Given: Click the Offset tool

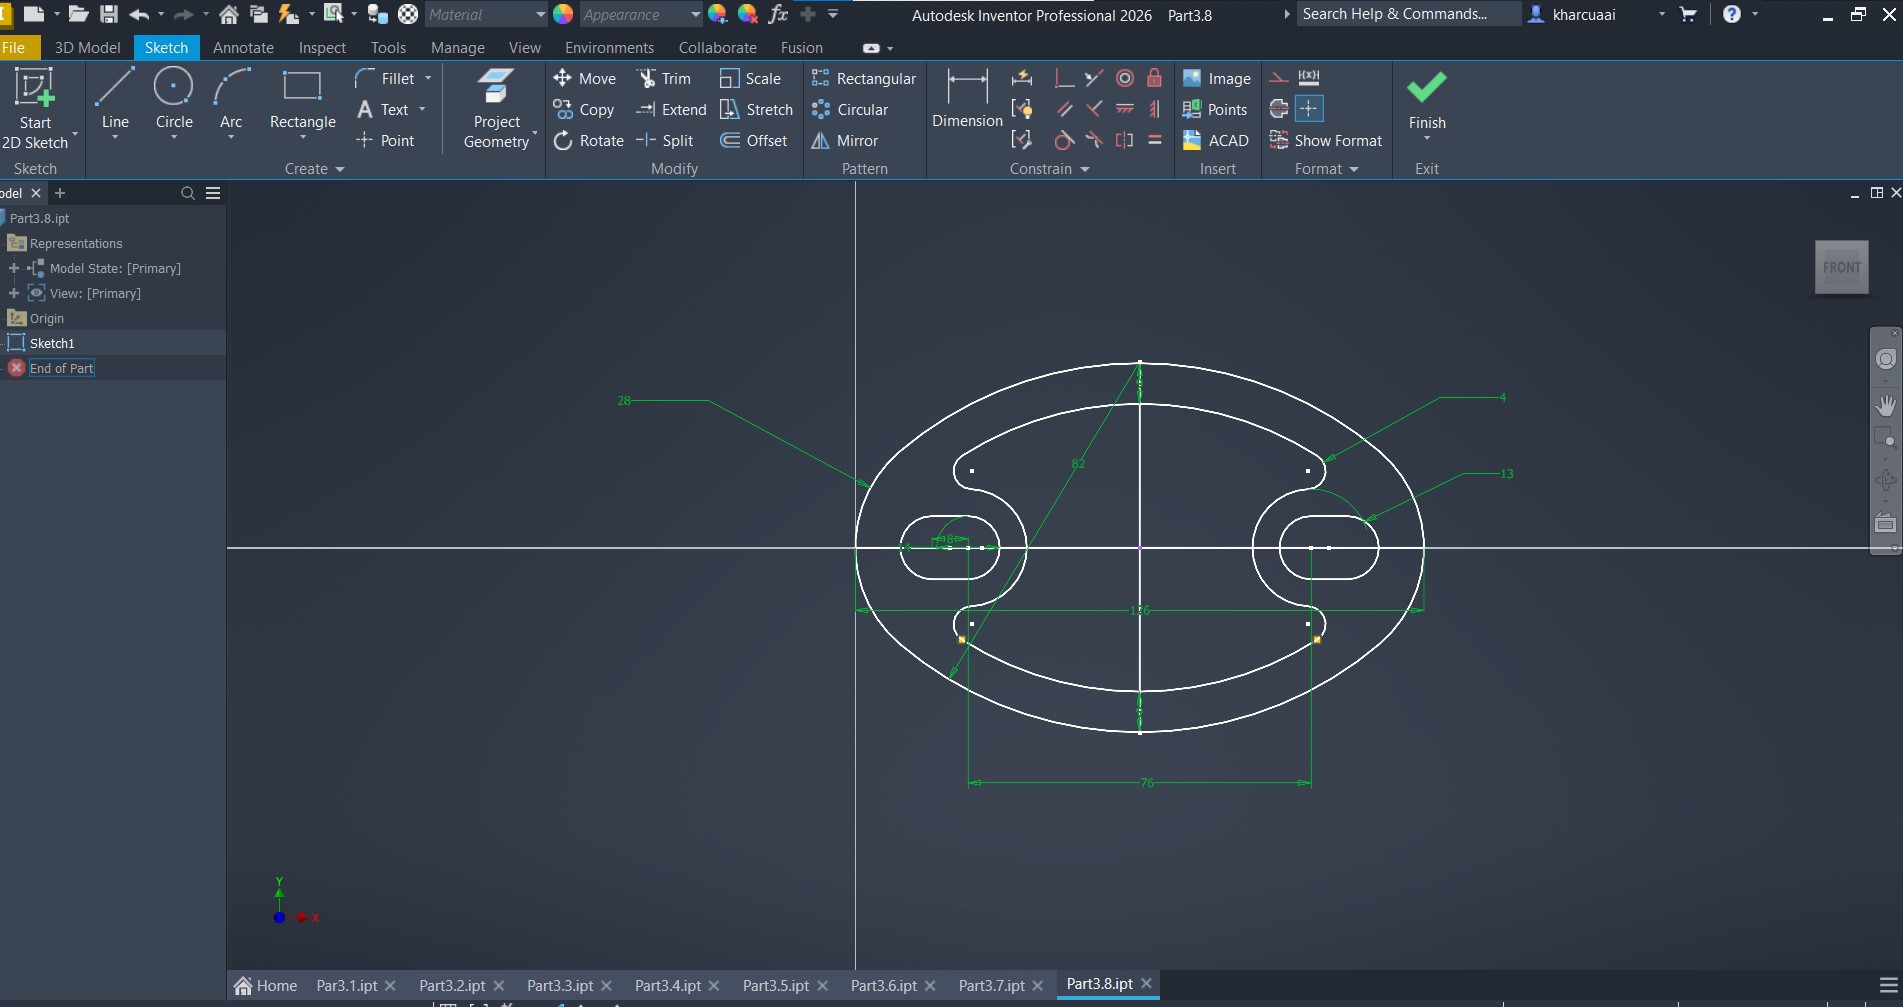Looking at the screenshot, I should click(754, 141).
